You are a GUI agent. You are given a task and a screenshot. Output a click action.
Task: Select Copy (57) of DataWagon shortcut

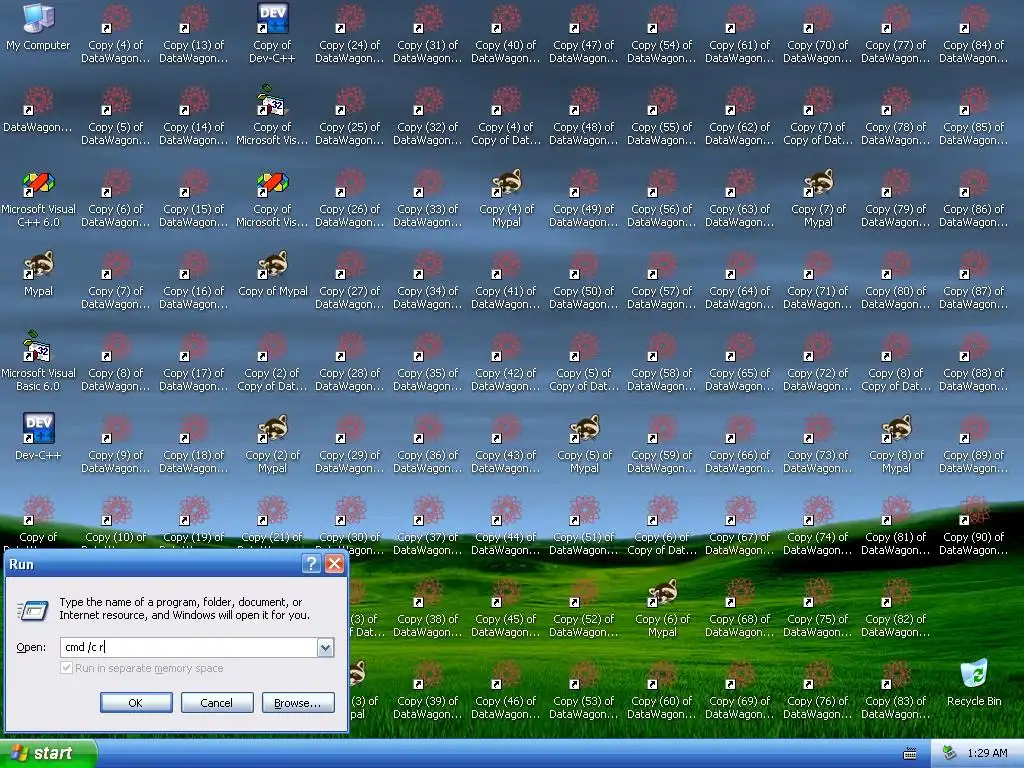point(662,280)
